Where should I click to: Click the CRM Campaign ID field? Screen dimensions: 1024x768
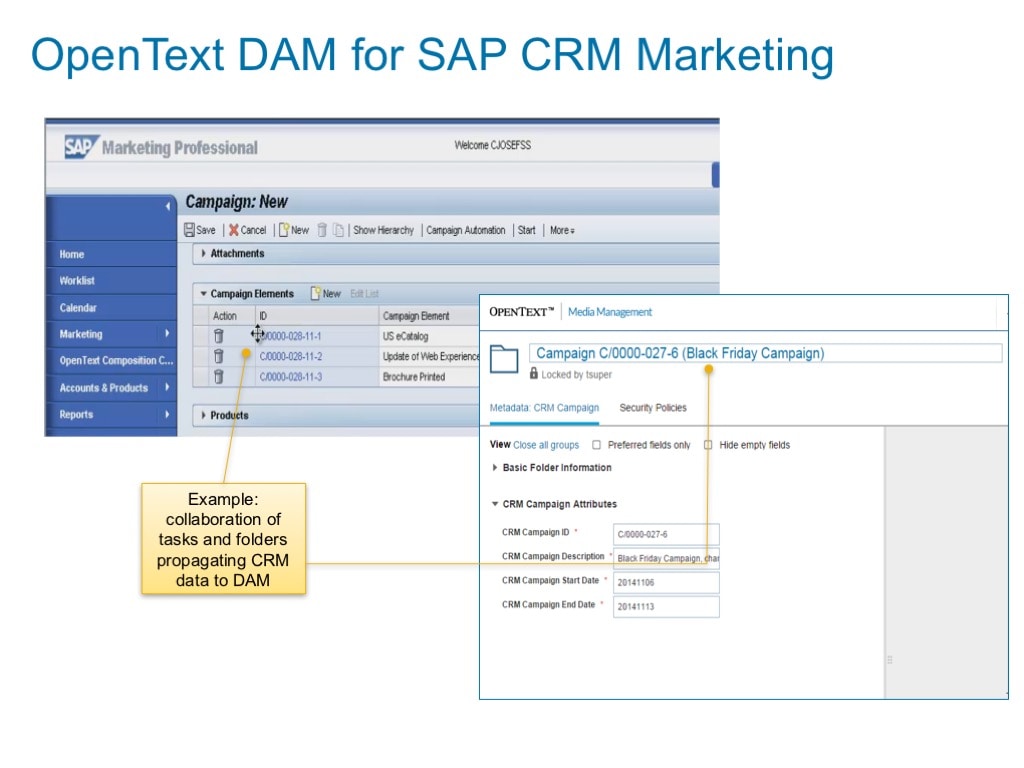666,534
